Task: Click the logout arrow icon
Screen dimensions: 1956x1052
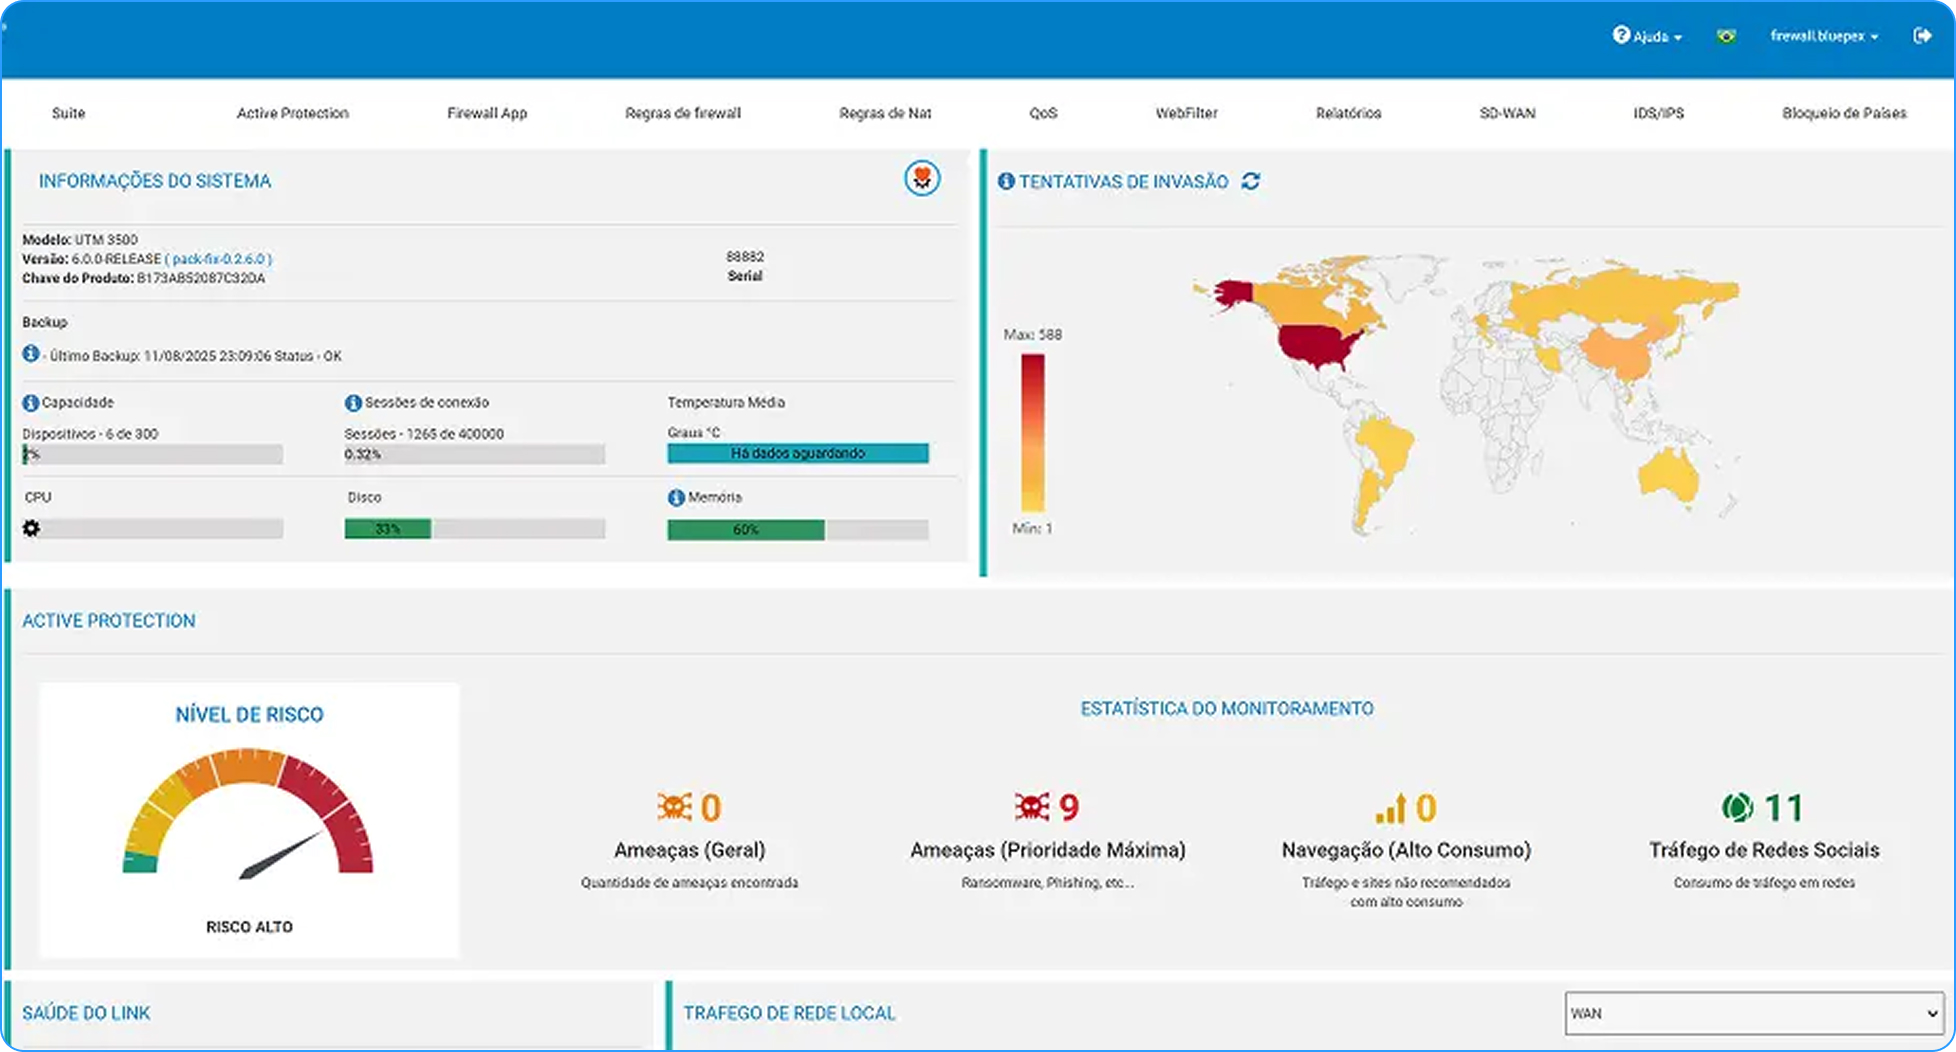Action: [1922, 36]
